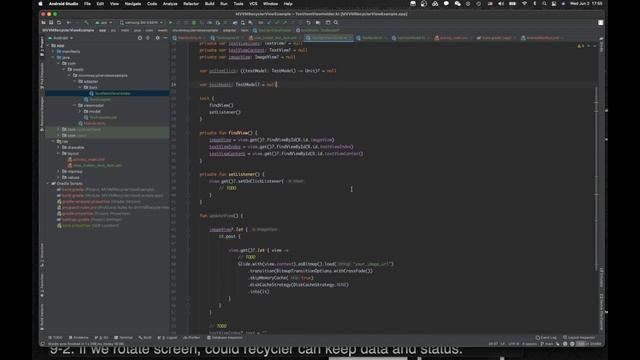Click the debug bug icon in toolbar
Image resolution: width=640 pixels, height=360 pixels.
194,22
